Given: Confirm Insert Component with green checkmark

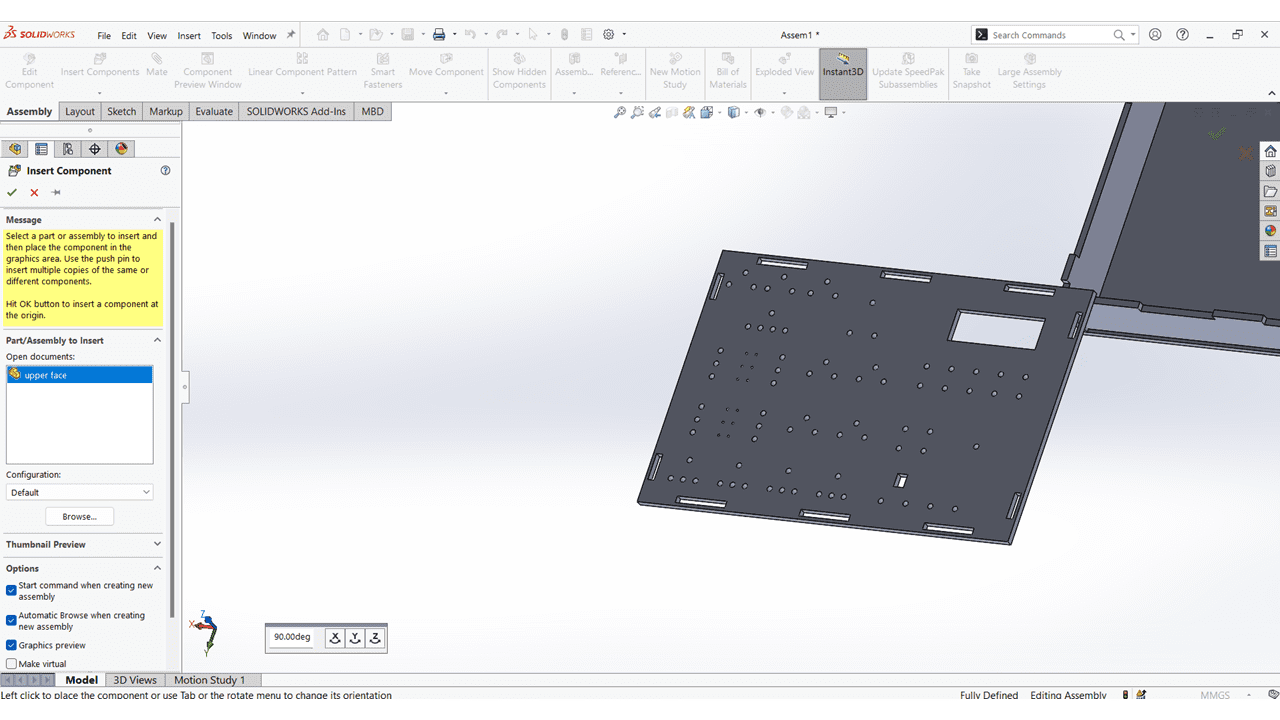Looking at the screenshot, I should coord(12,192).
